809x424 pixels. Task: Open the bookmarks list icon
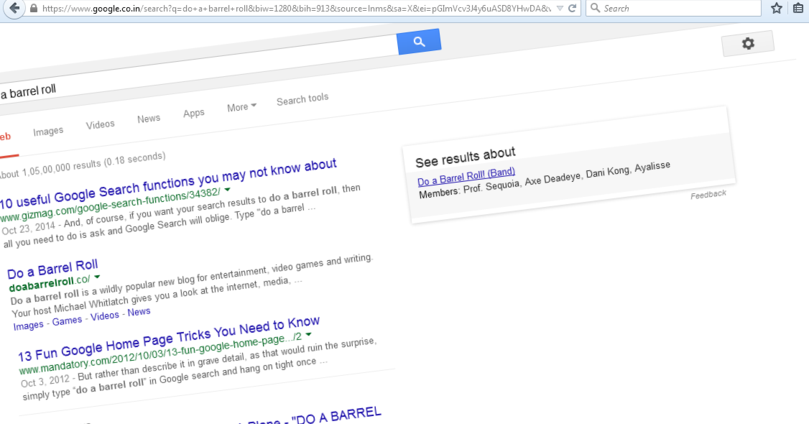tap(798, 8)
